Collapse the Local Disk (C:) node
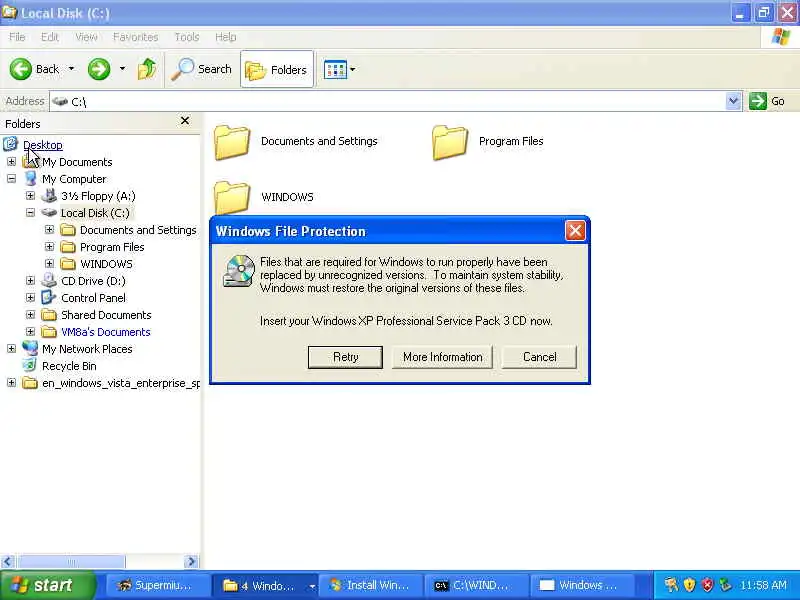The height and width of the screenshot is (600, 800). (30, 212)
